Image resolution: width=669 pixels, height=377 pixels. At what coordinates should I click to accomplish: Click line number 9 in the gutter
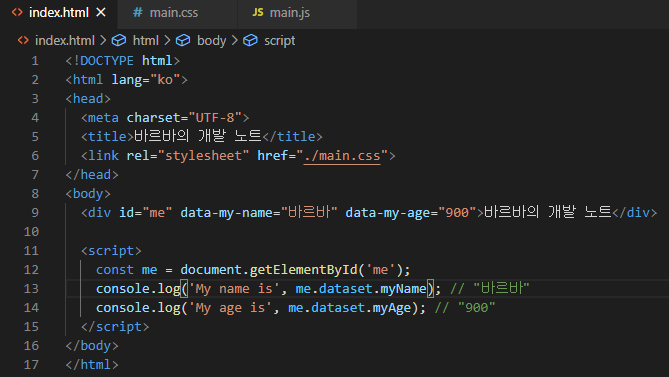coord(35,213)
